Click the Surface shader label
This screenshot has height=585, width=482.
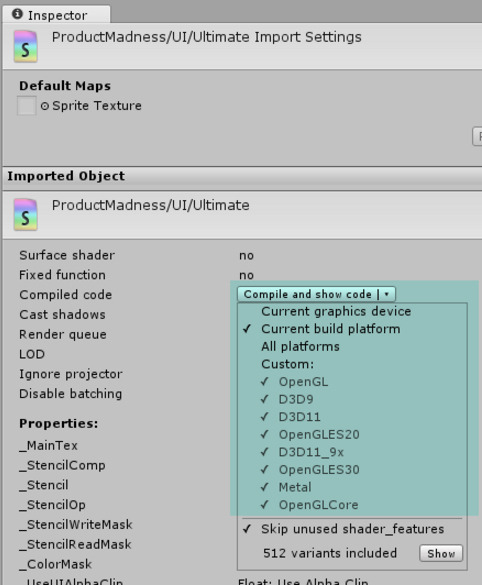pos(67,255)
